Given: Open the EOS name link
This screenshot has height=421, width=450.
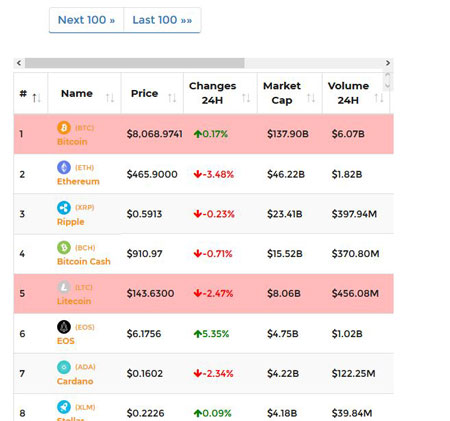Looking at the screenshot, I should click(x=66, y=341).
